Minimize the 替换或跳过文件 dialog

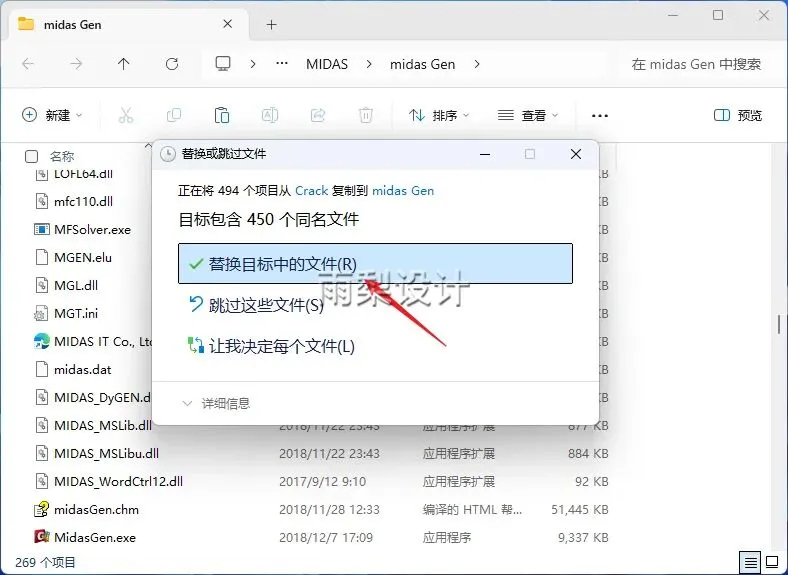(485, 154)
